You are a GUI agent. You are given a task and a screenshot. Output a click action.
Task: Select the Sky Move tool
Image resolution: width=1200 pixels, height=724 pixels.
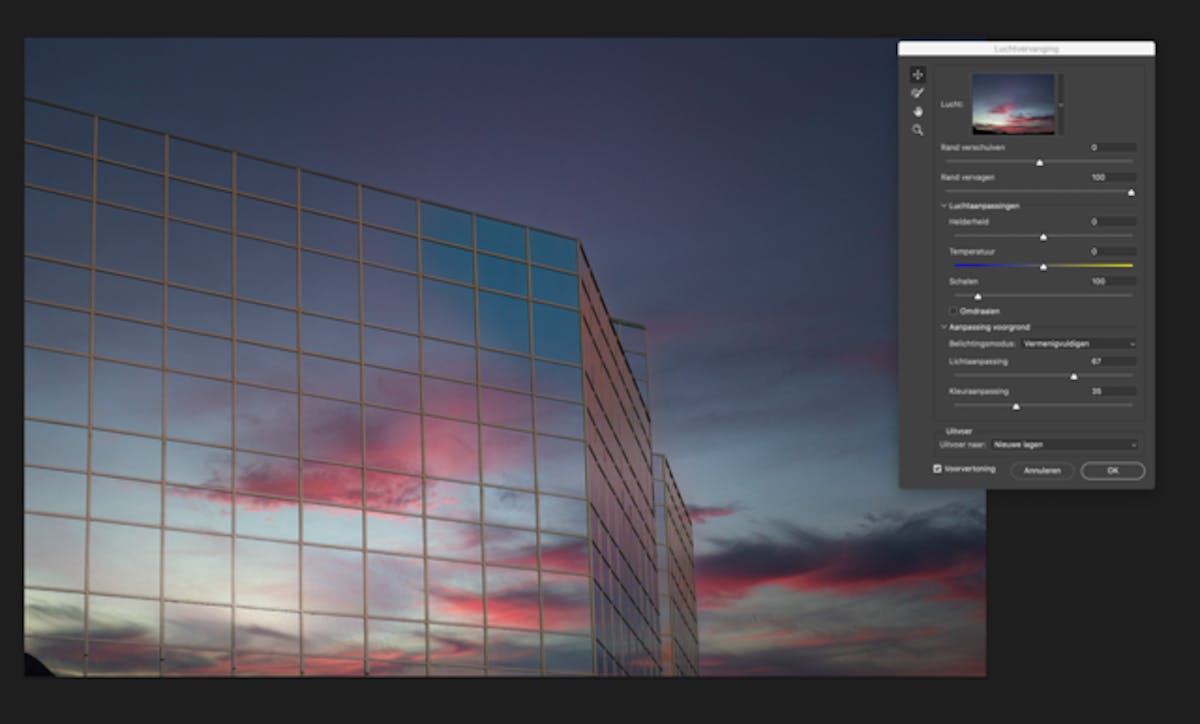coord(918,75)
